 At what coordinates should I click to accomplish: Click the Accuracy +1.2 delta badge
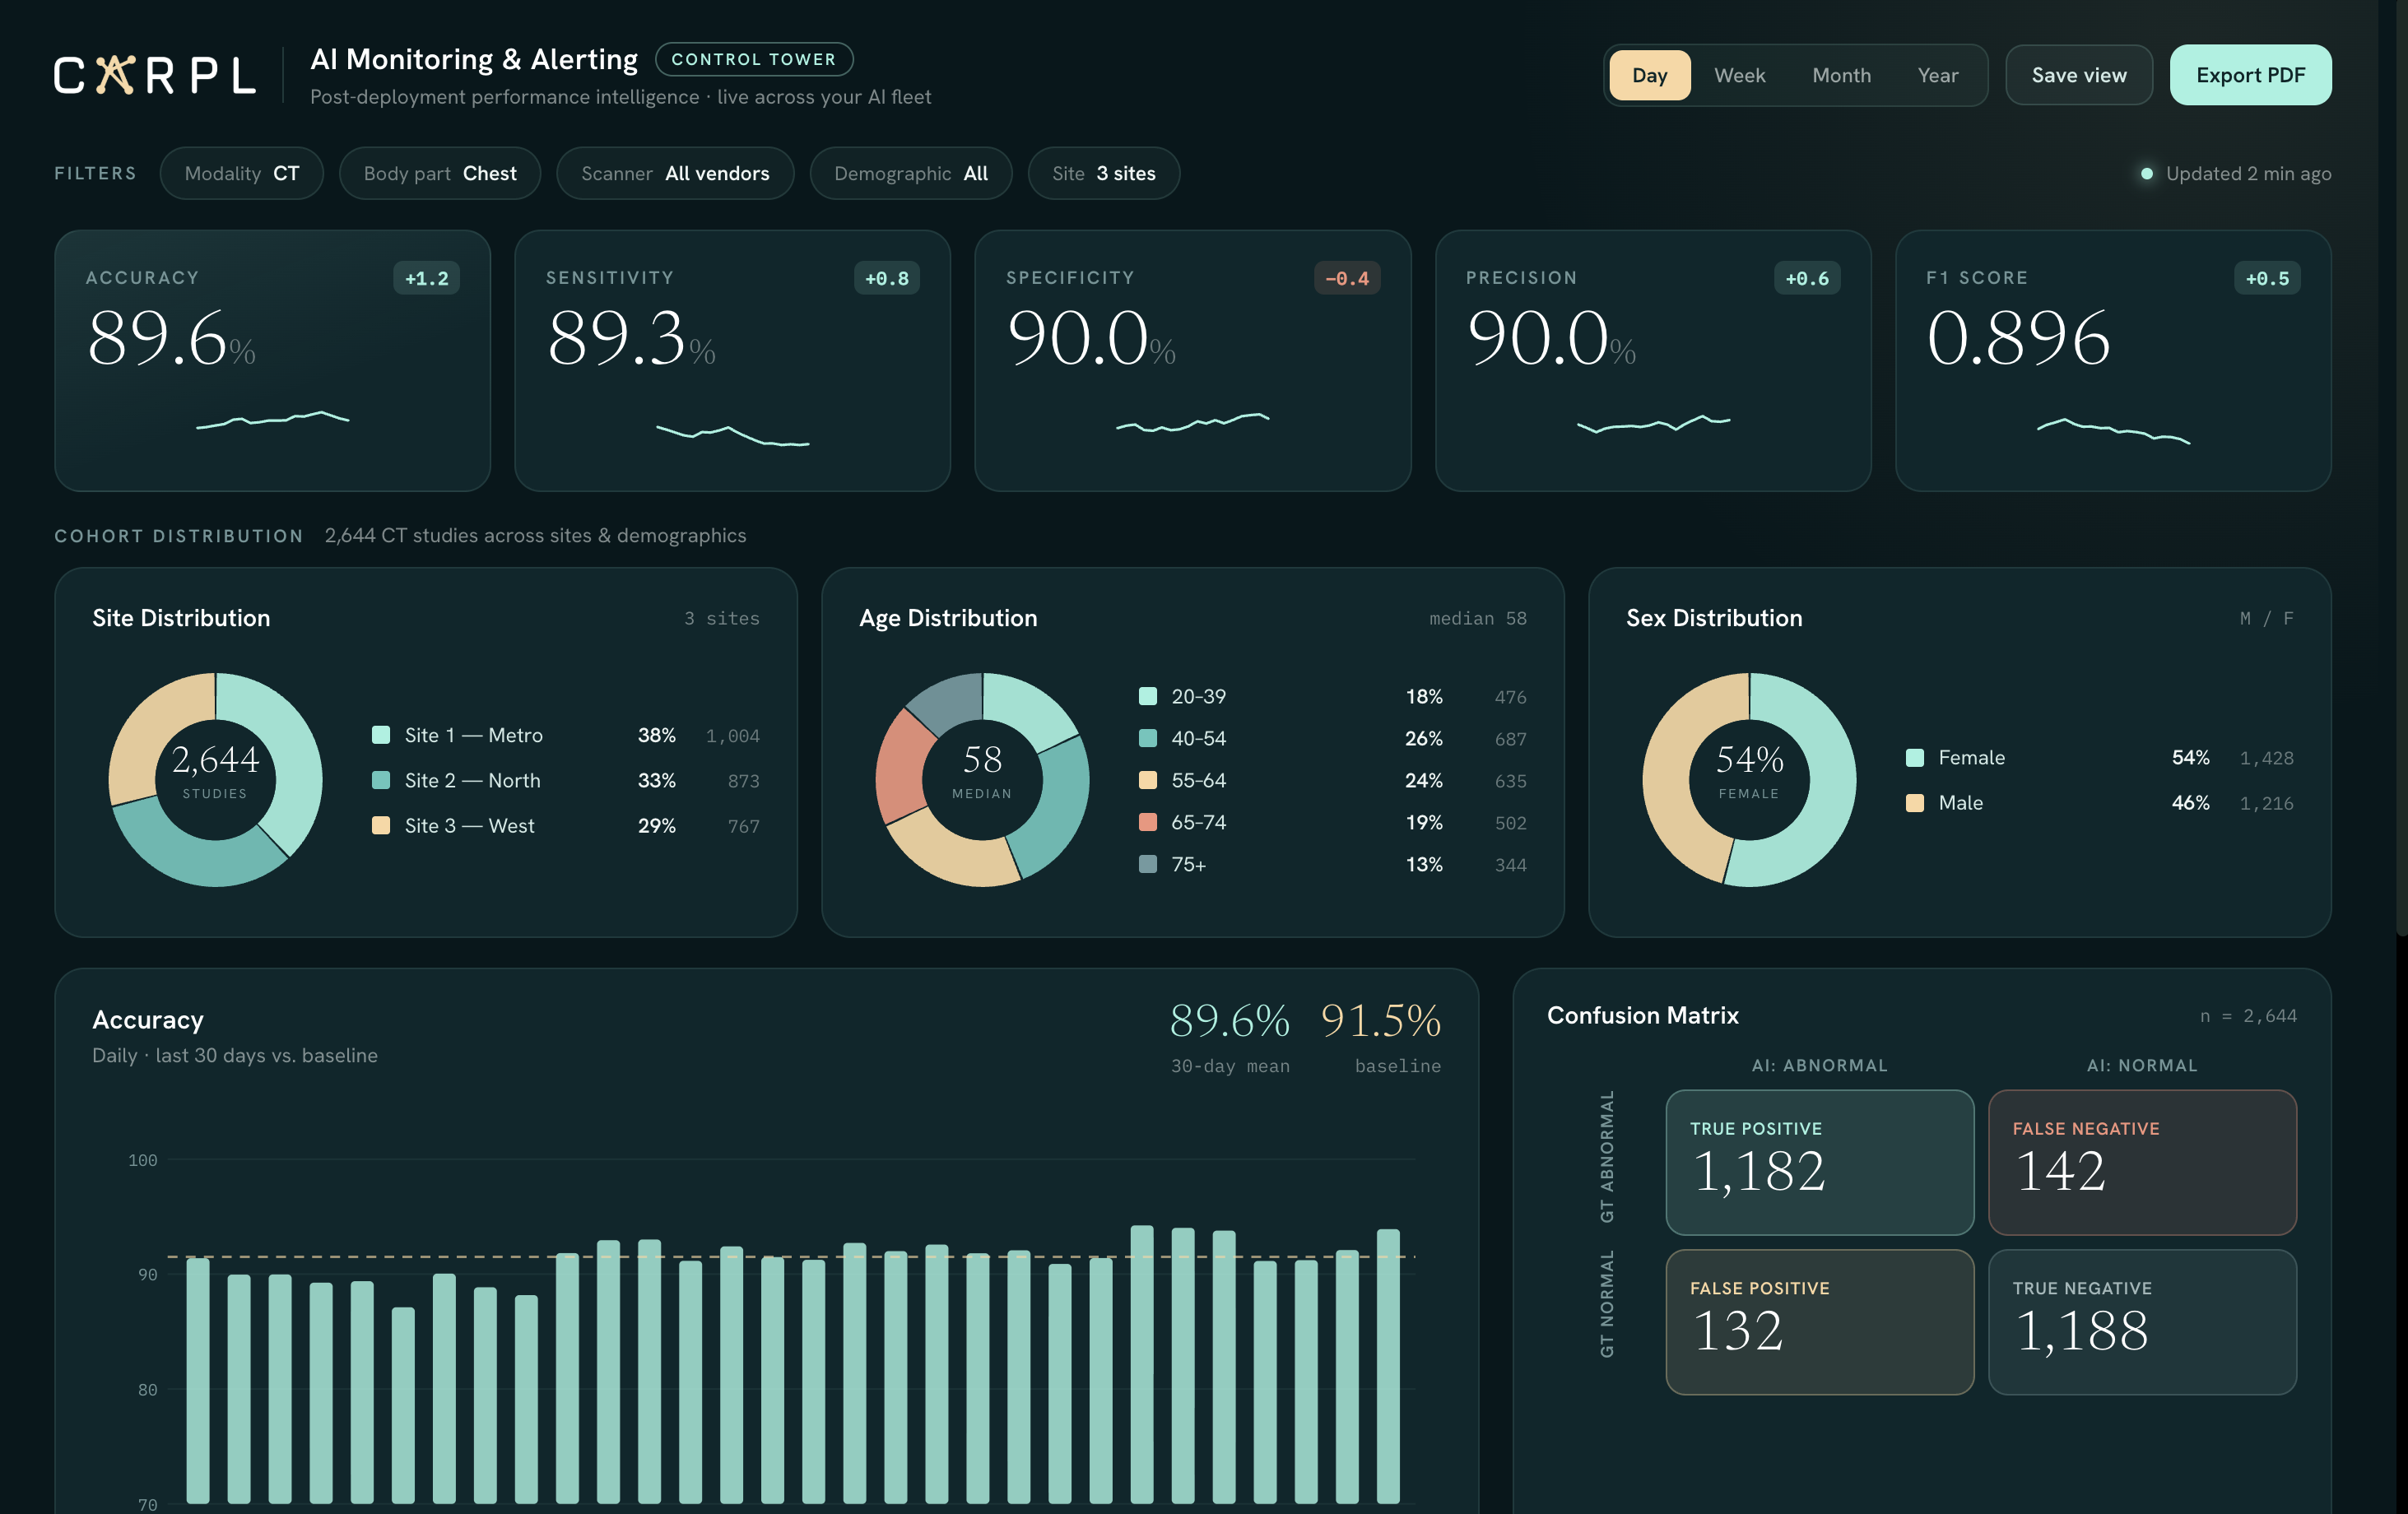(x=426, y=278)
